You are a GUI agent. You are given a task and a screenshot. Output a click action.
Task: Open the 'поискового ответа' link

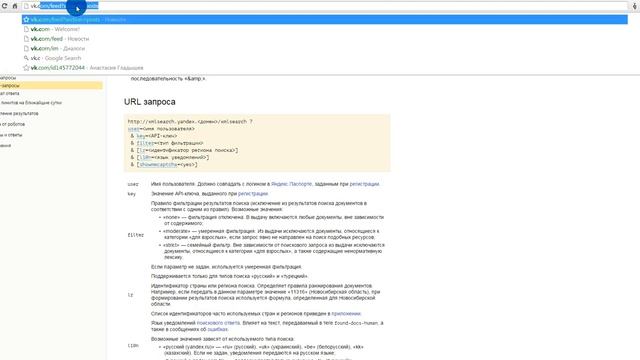218,323
